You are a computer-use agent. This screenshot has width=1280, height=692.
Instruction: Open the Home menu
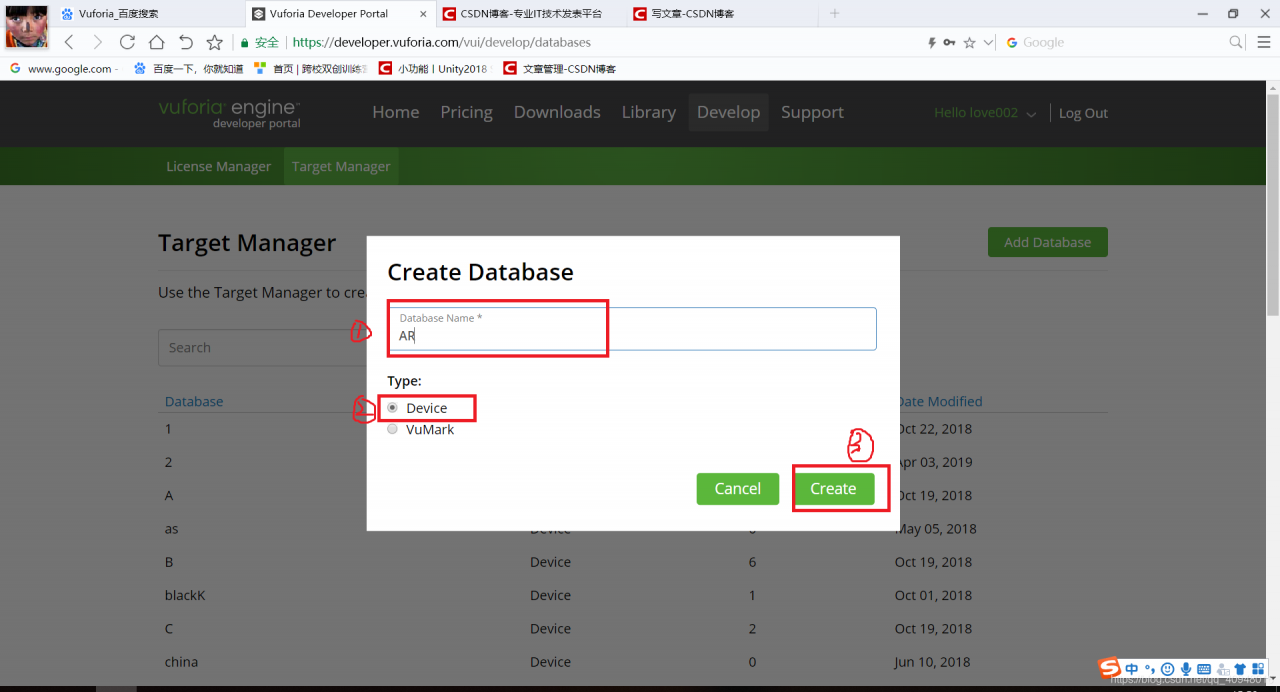[396, 112]
